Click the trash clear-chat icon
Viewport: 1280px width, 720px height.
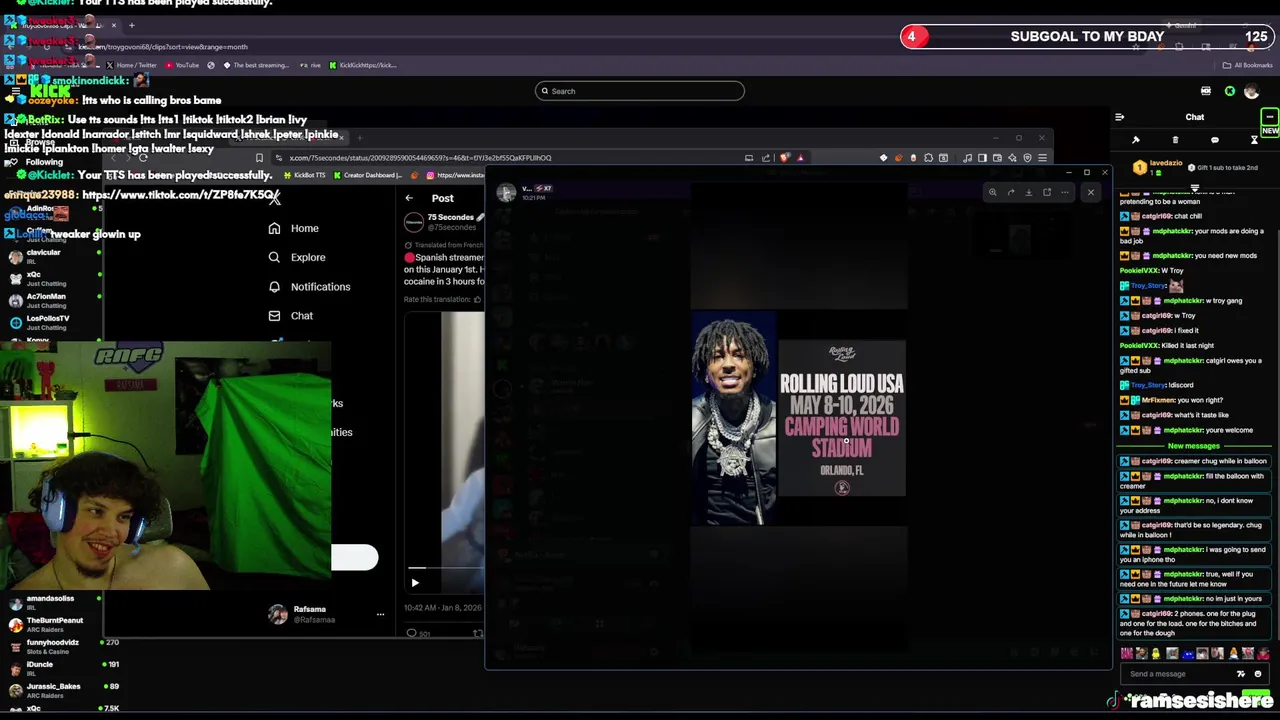tap(1175, 140)
